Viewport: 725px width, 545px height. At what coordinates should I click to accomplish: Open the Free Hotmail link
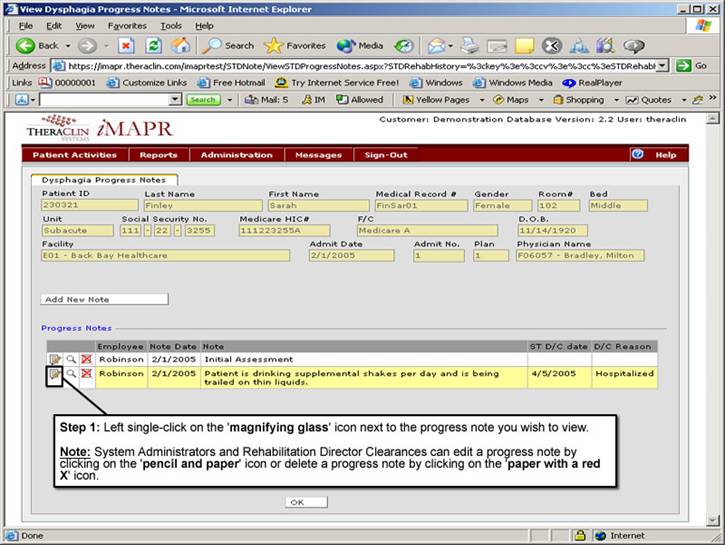[231, 83]
